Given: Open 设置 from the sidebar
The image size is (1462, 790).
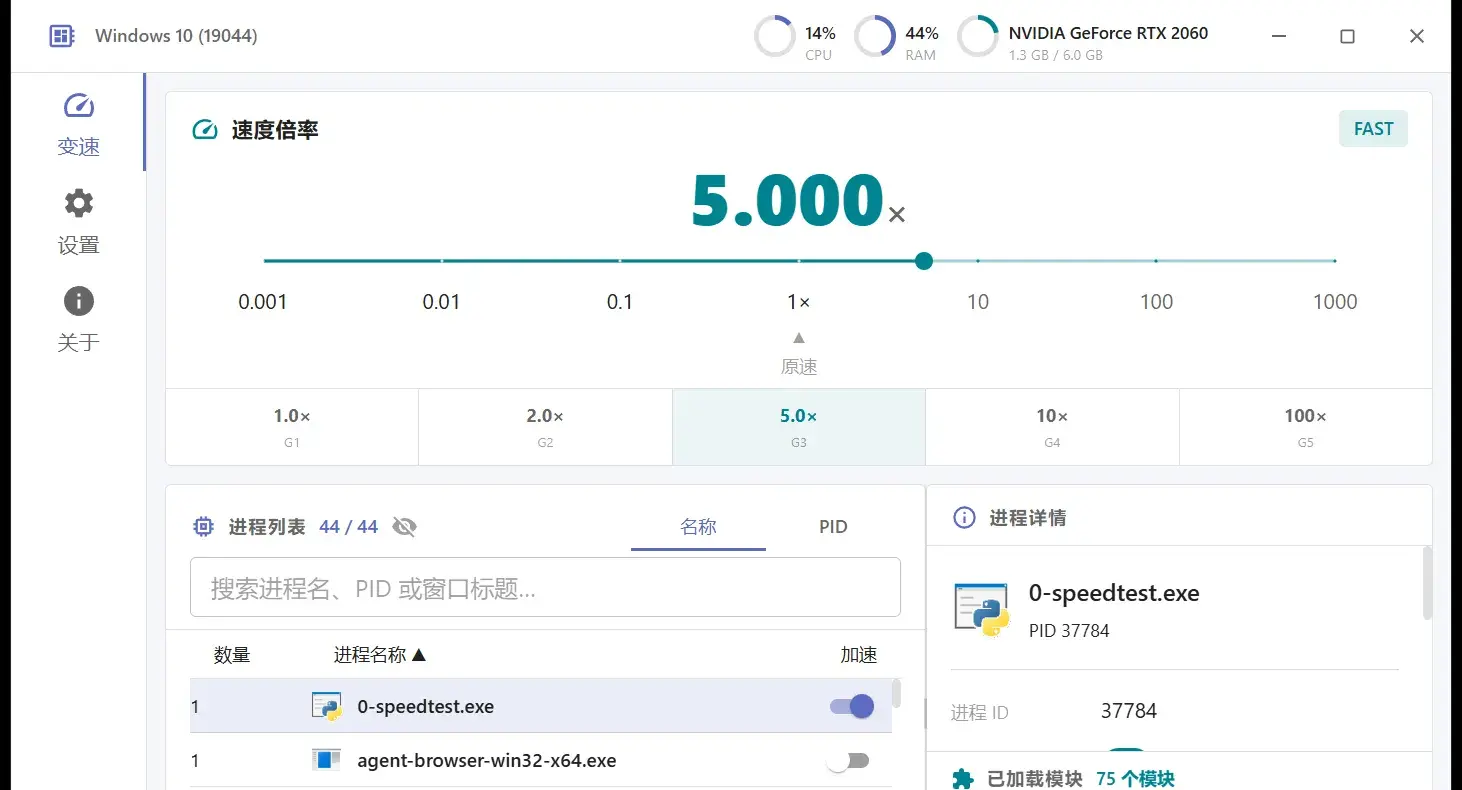Looking at the screenshot, I should pyautogui.click(x=78, y=222).
